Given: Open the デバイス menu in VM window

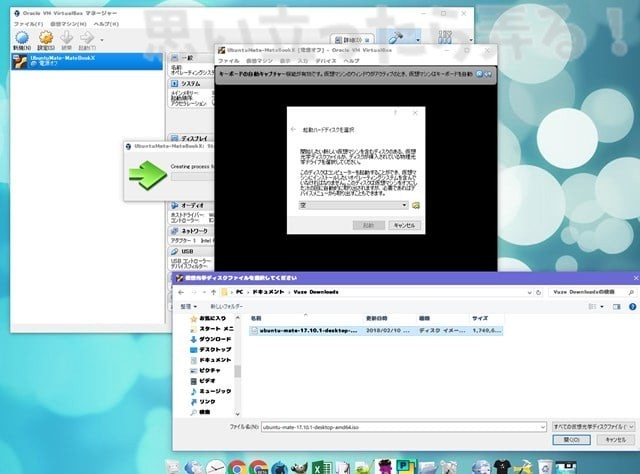Looking at the screenshot, I should pos(326,60).
